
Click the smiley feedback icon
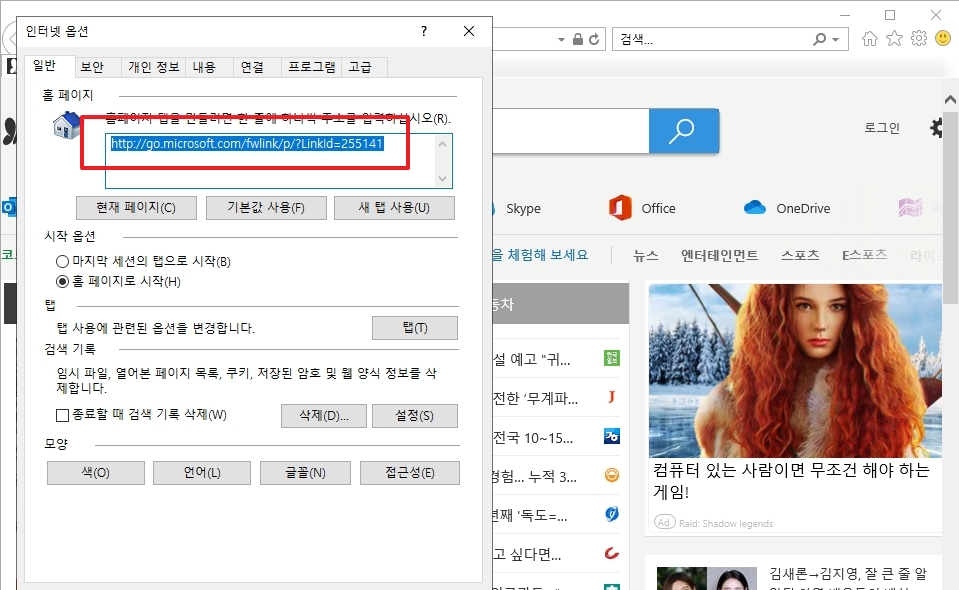point(943,39)
